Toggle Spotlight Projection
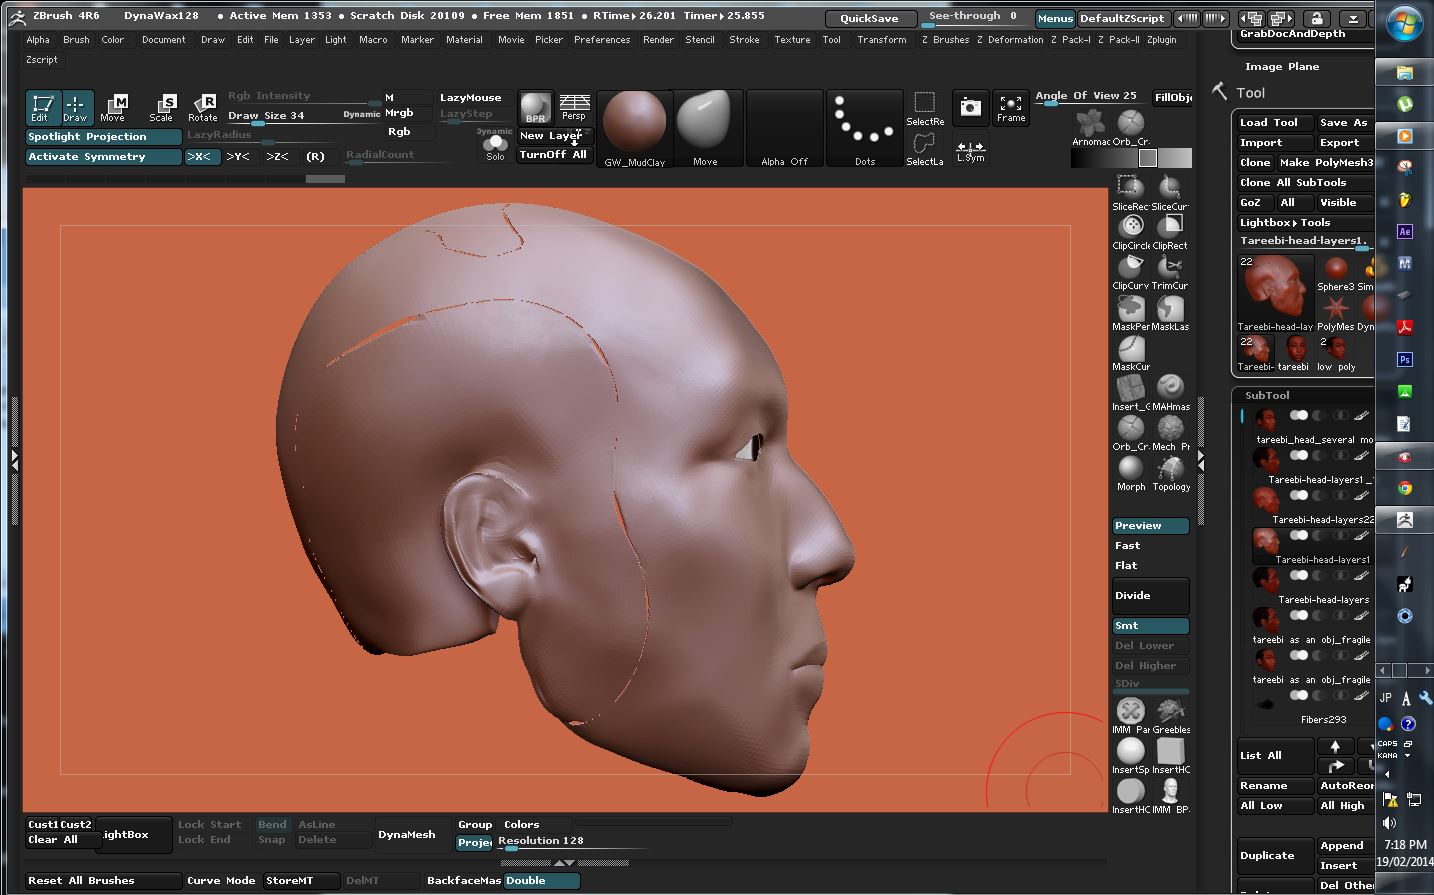 tap(104, 137)
